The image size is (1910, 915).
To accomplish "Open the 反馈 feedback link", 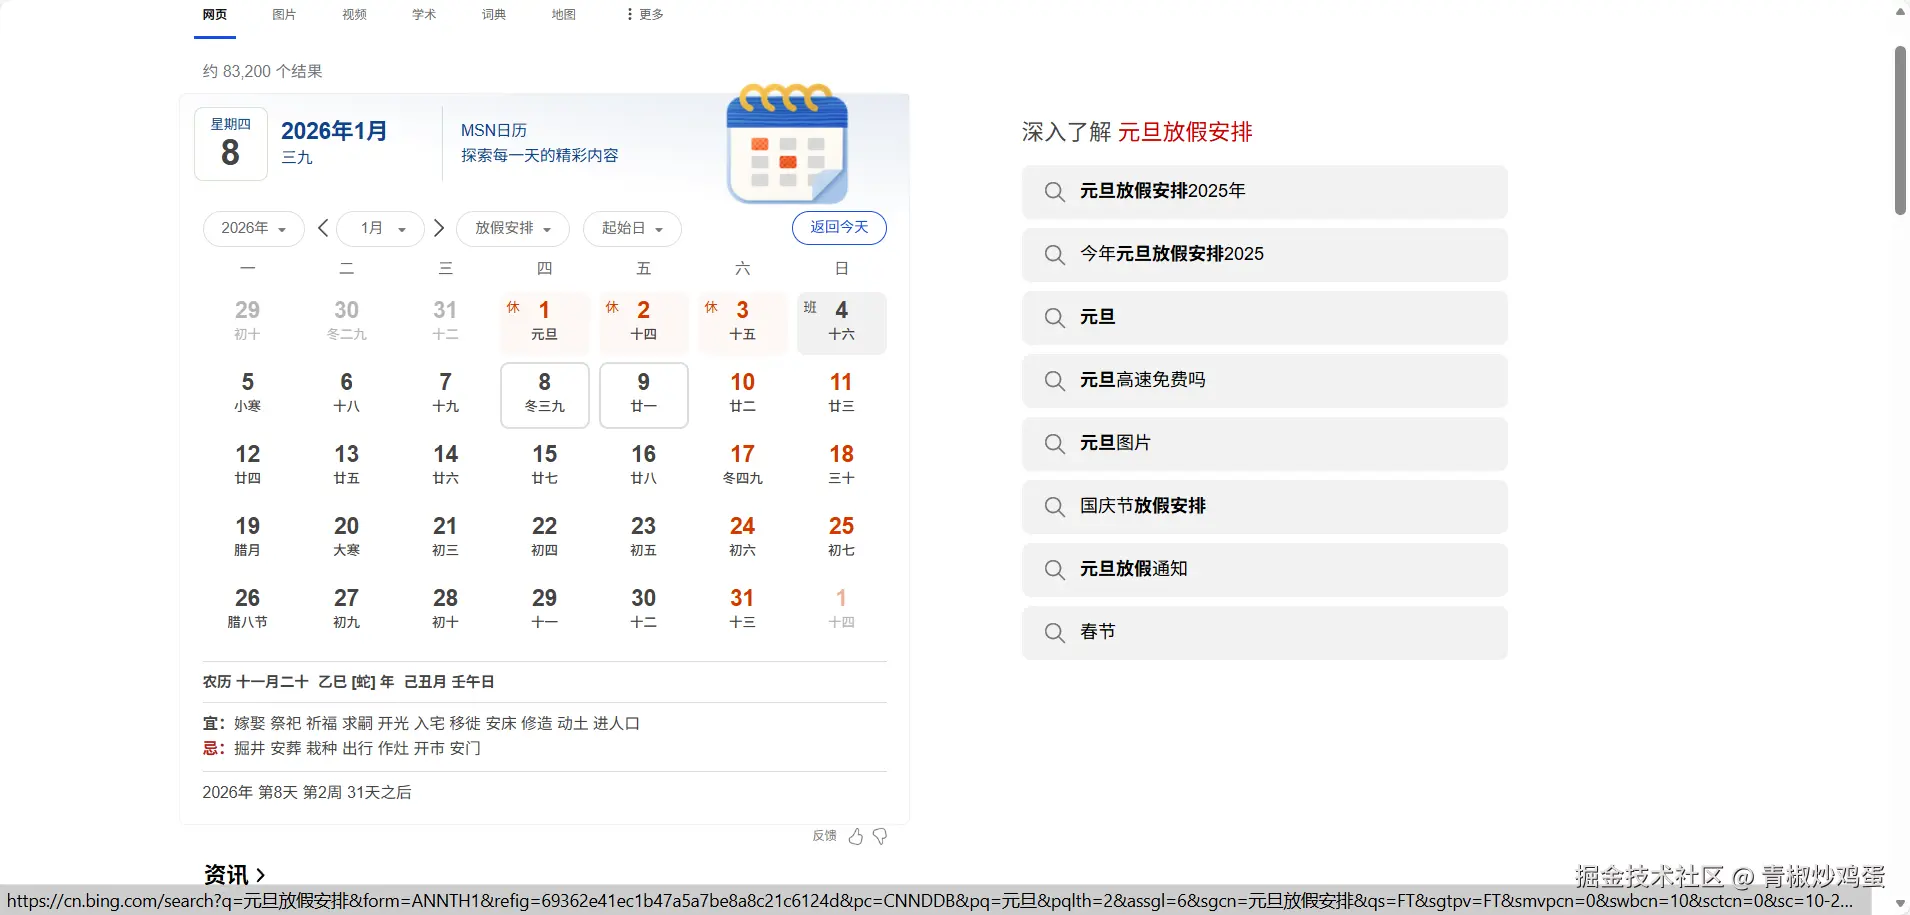I will coord(822,836).
